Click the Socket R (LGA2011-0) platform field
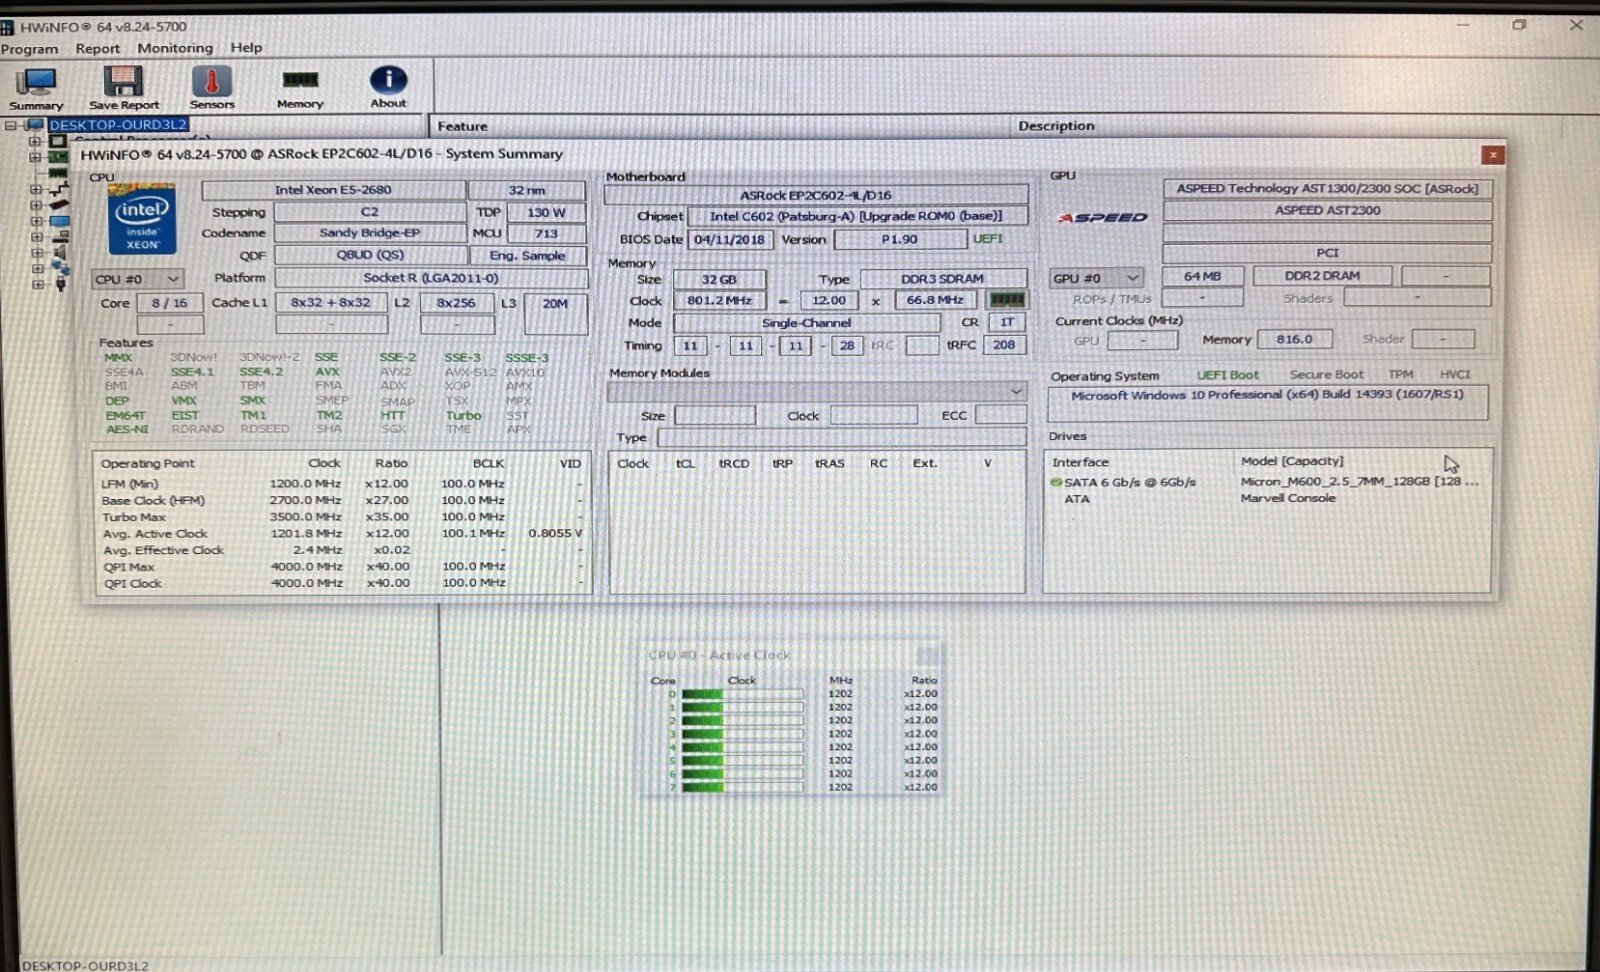 tap(431, 278)
